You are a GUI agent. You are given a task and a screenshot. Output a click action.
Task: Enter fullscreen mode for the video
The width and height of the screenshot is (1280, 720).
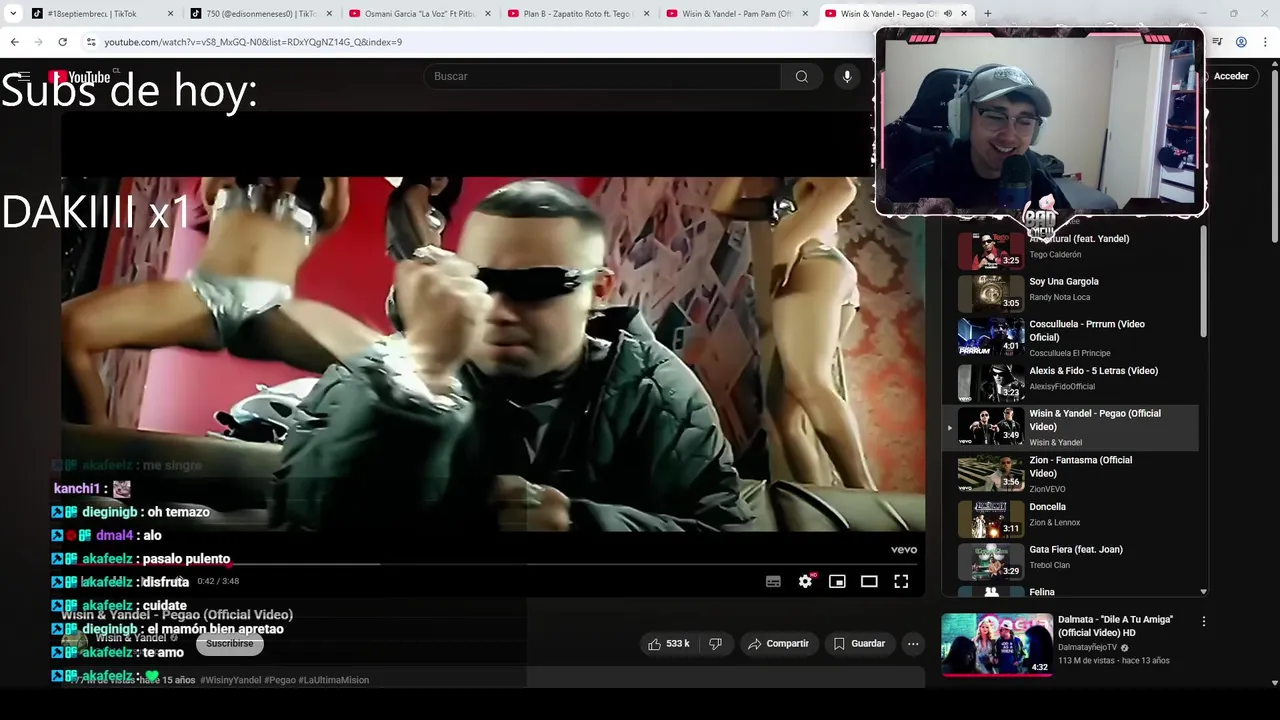[x=901, y=581]
